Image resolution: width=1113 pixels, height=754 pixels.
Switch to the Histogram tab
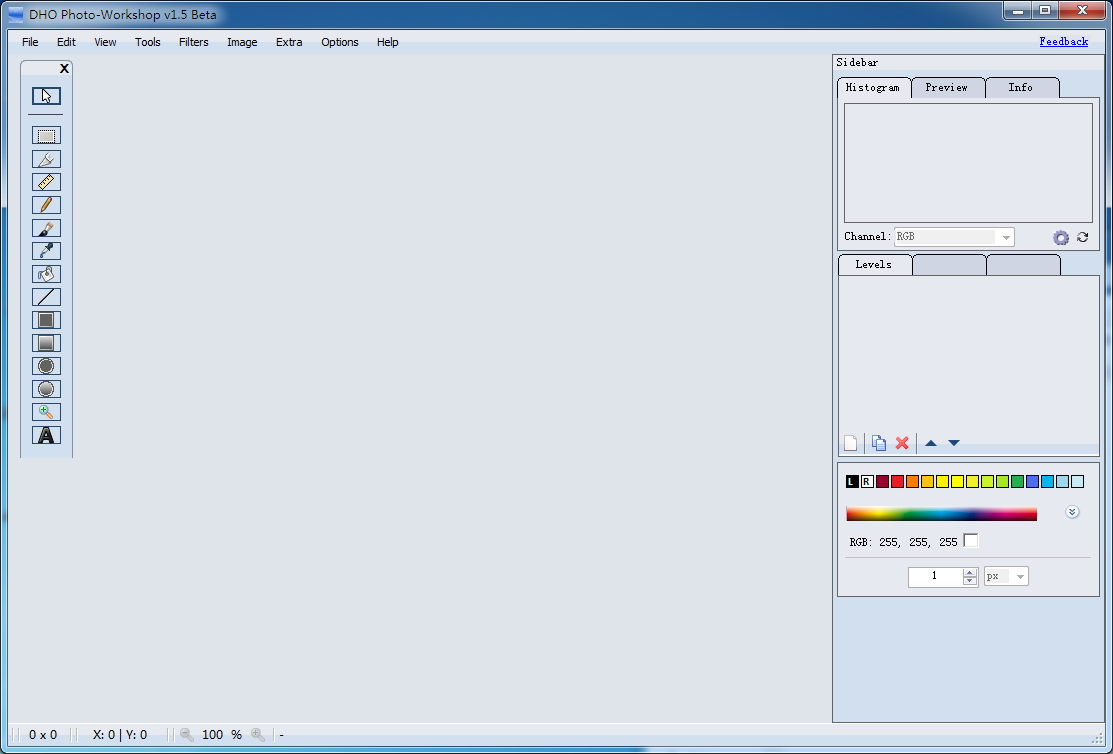pyautogui.click(x=873, y=87)
